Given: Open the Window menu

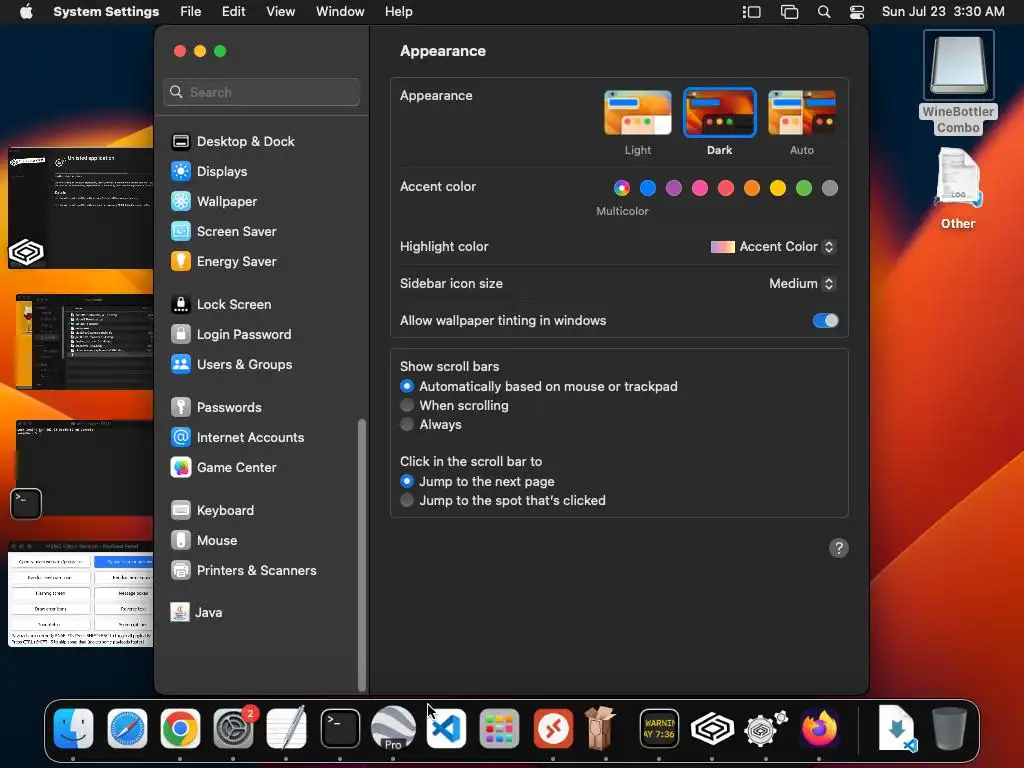Looking at the screenshot, I should tap(340, 12).
